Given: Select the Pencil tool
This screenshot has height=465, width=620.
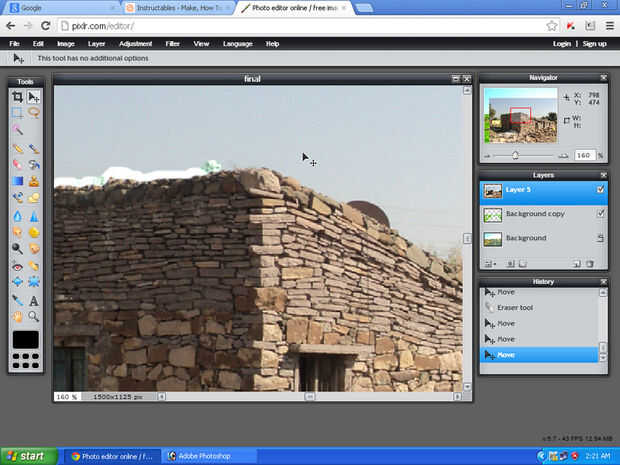Looking at the screenshot, I should click(x=17, y=149).
